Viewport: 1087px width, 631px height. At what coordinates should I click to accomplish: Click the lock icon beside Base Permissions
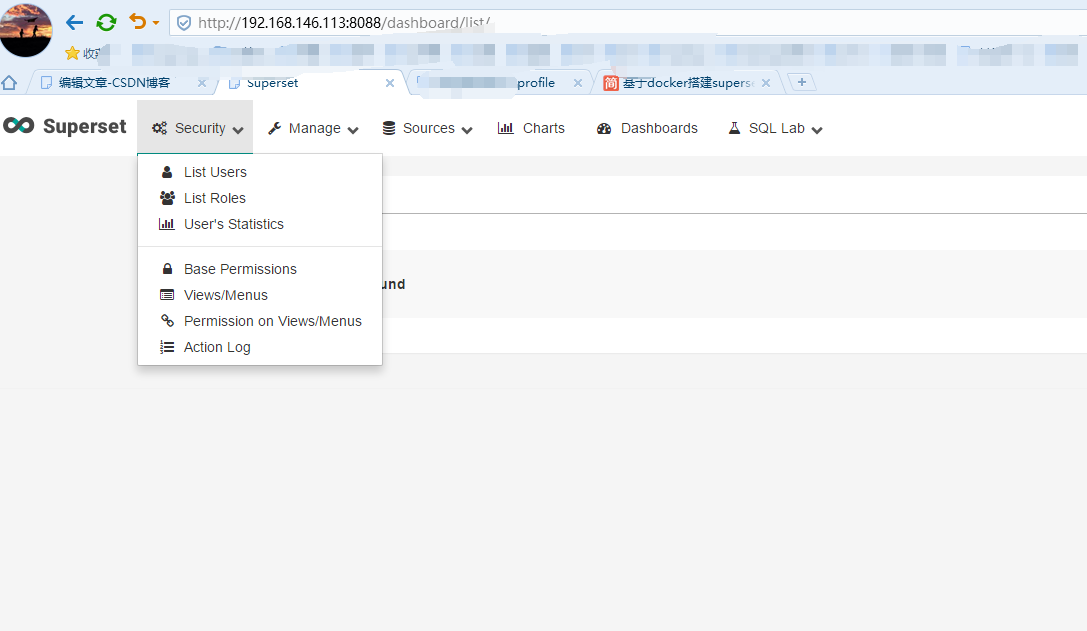pyautogui.click(x=166, y=268)
